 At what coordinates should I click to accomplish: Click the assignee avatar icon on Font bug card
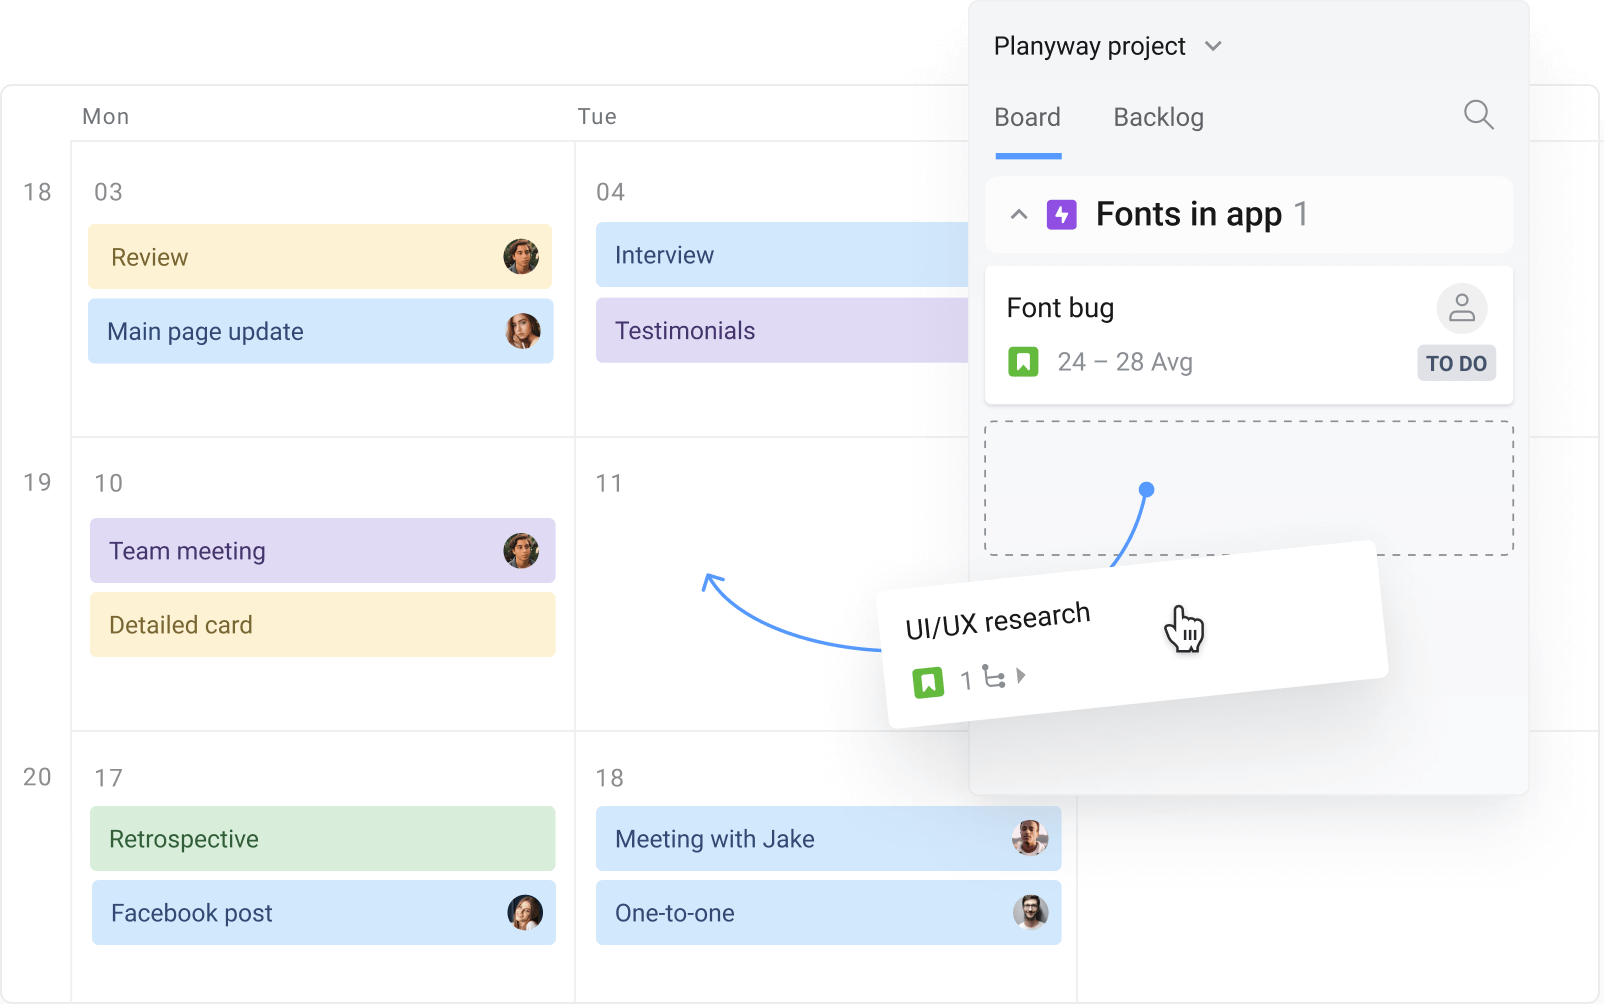[1462, 308]
